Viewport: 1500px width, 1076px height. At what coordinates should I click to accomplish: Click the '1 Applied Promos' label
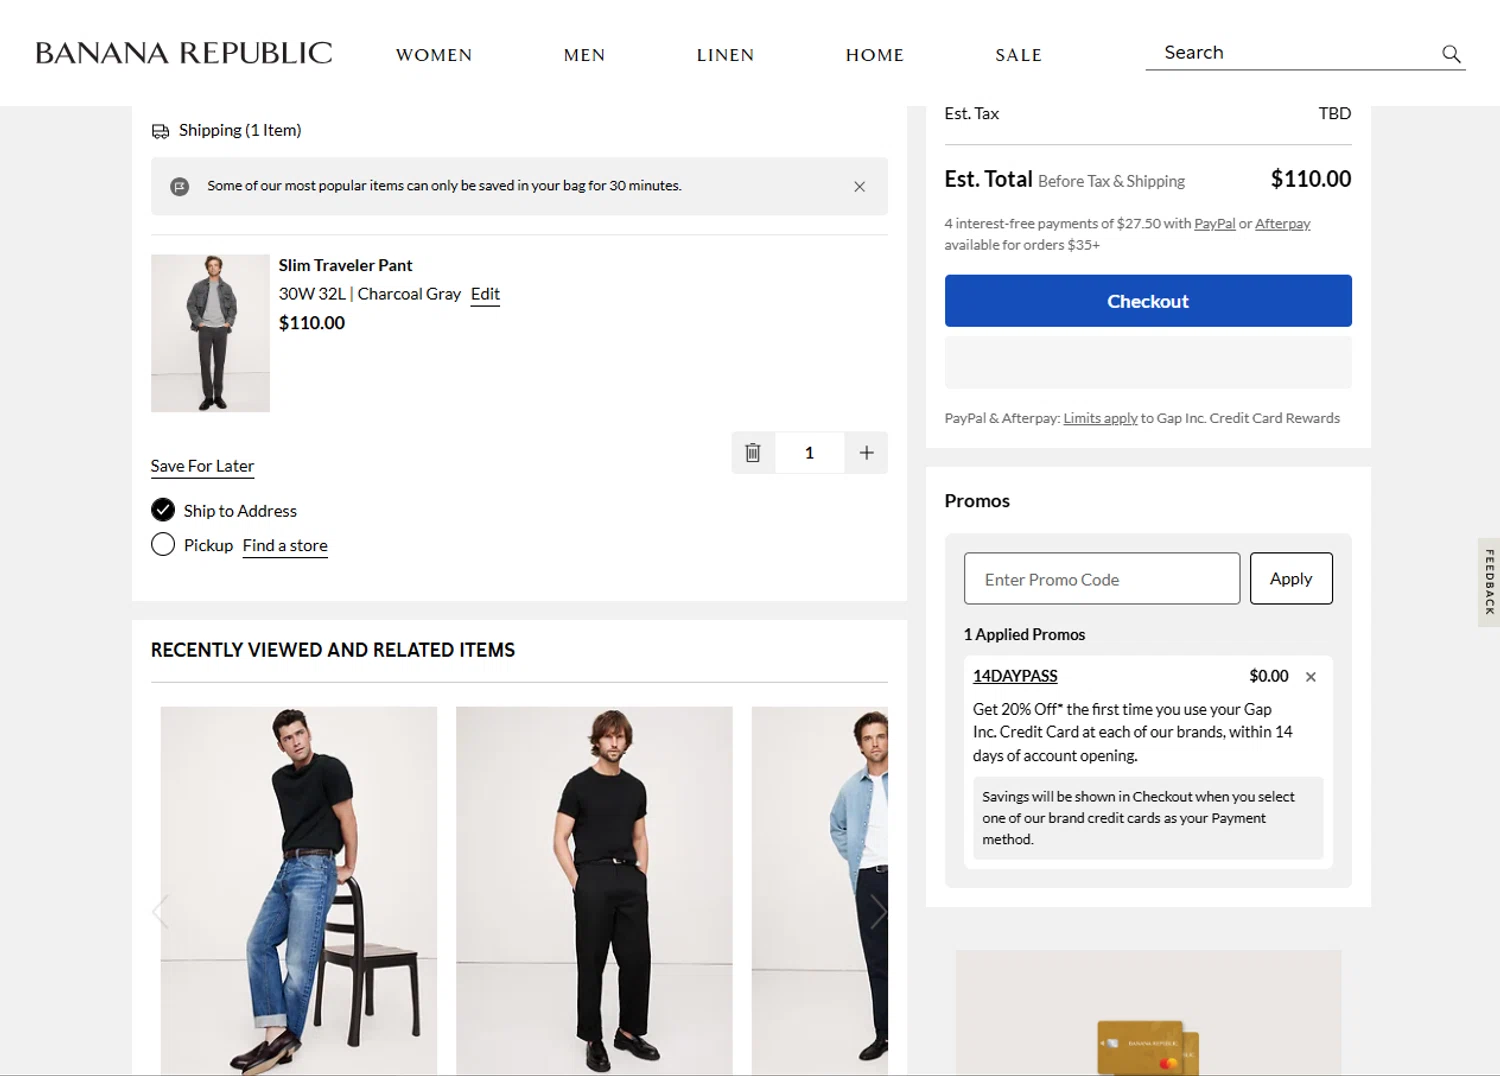tap(1024, 634)
